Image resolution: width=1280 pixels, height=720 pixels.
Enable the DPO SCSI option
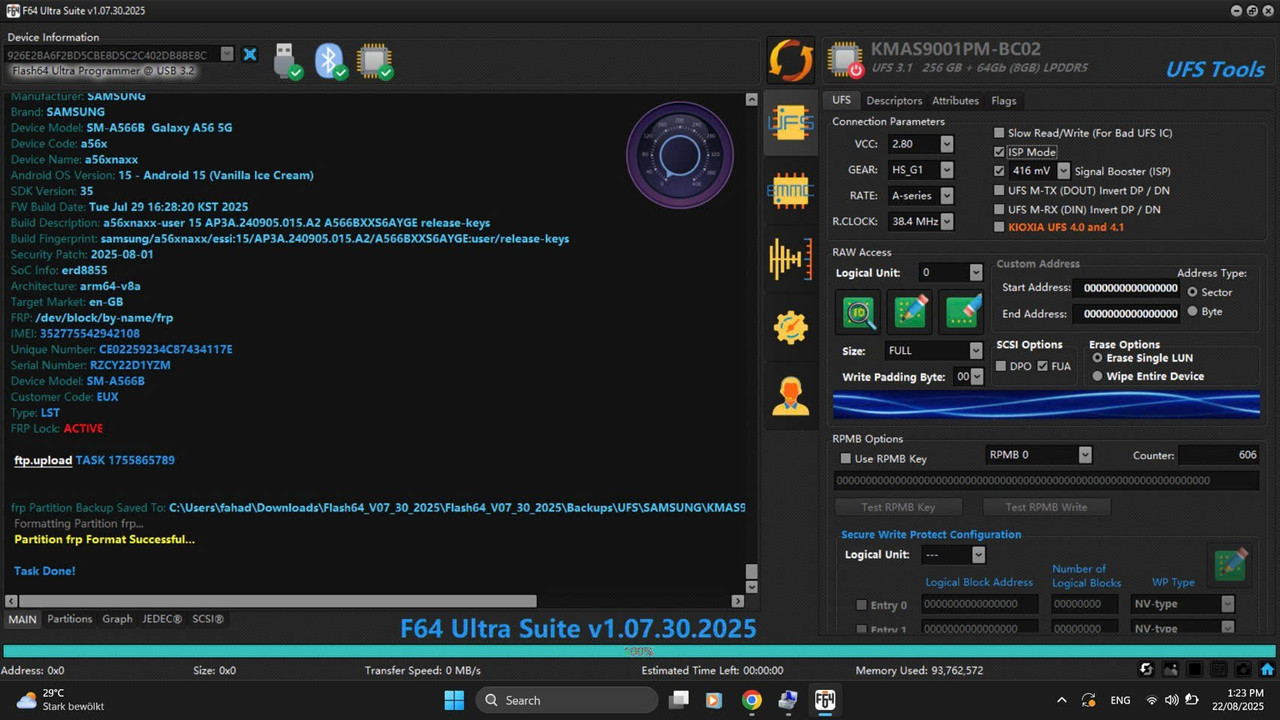[x=1002, y=367]
